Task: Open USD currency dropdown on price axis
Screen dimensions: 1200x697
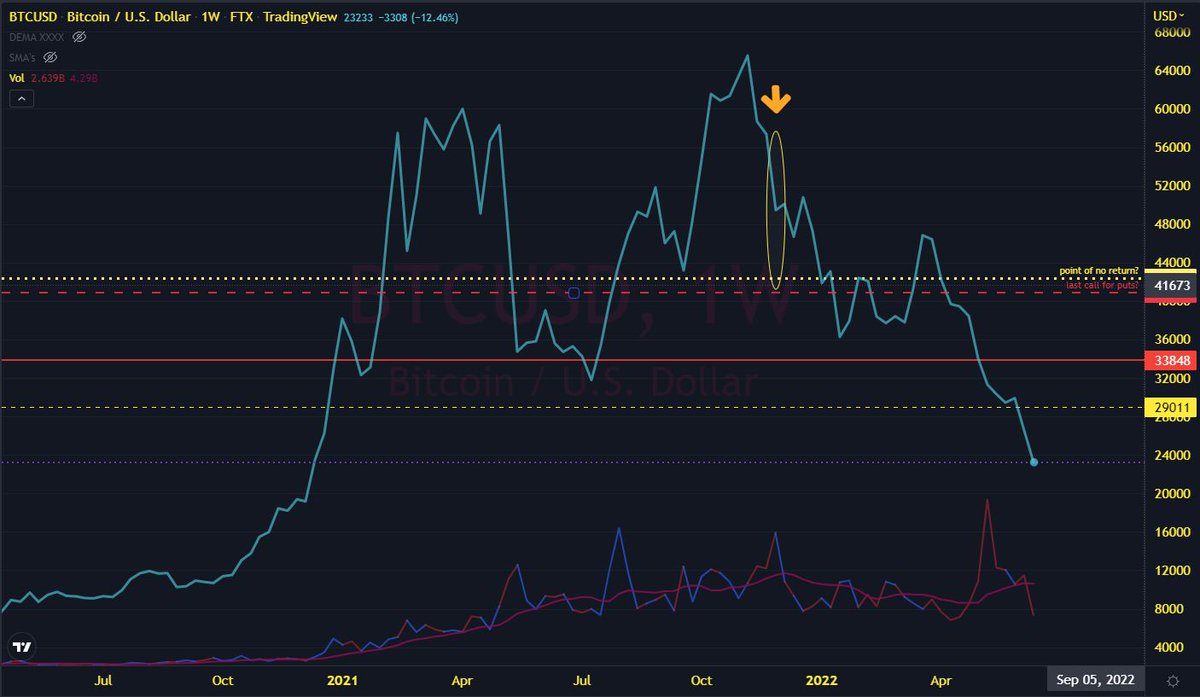Action: click(1170, 15)
